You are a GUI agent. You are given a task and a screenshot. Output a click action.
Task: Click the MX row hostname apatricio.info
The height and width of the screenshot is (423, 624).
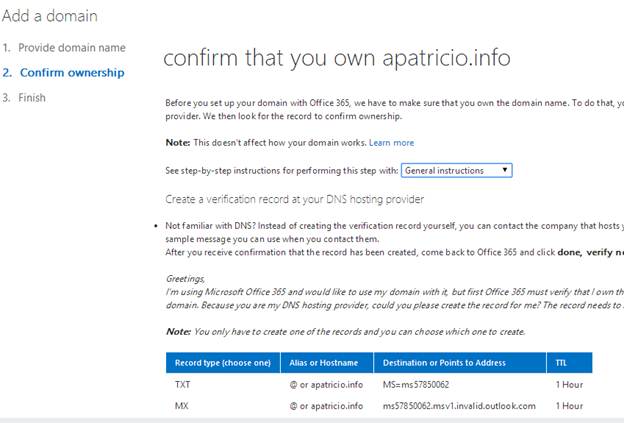pyautogui.click(x=326, y=406)
